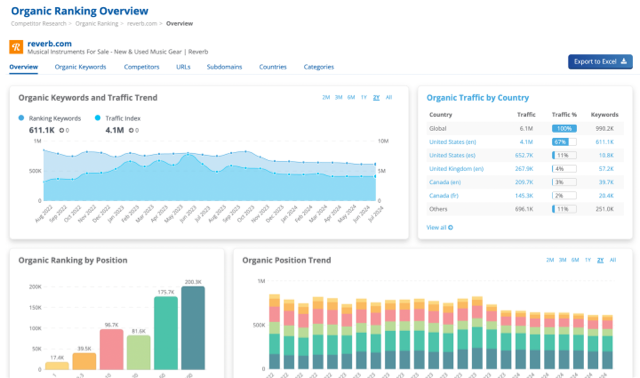Select 6M range in Organic Position Trend
The height and width of the screenshot is (378, 640).
tap(575, 260)
